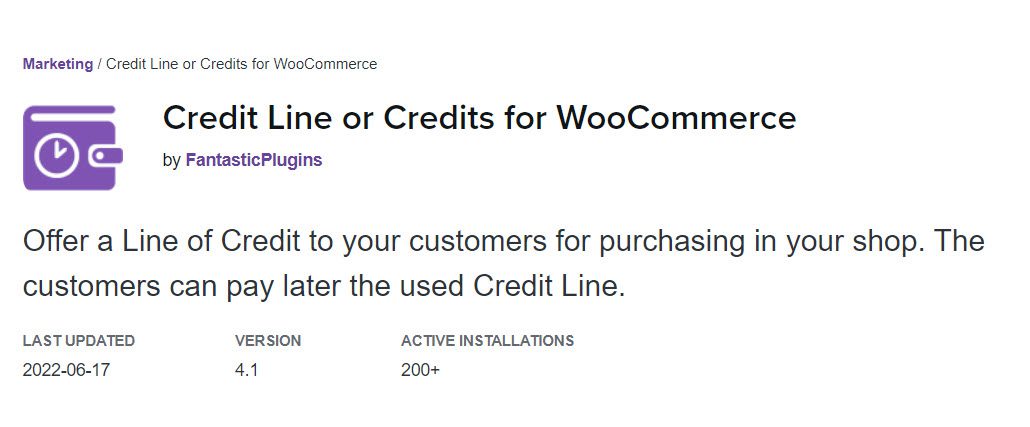Viewport: 1030px width, 427px height.
Task: Click the ACTIVE INSTALLATIONS label
Action: [487, 341]
